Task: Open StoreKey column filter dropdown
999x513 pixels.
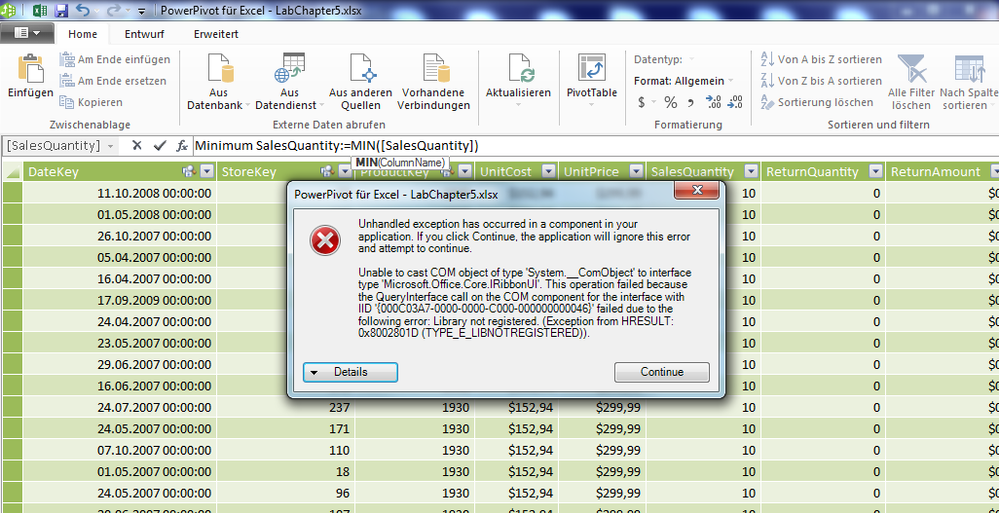Action: pos(345,171)
